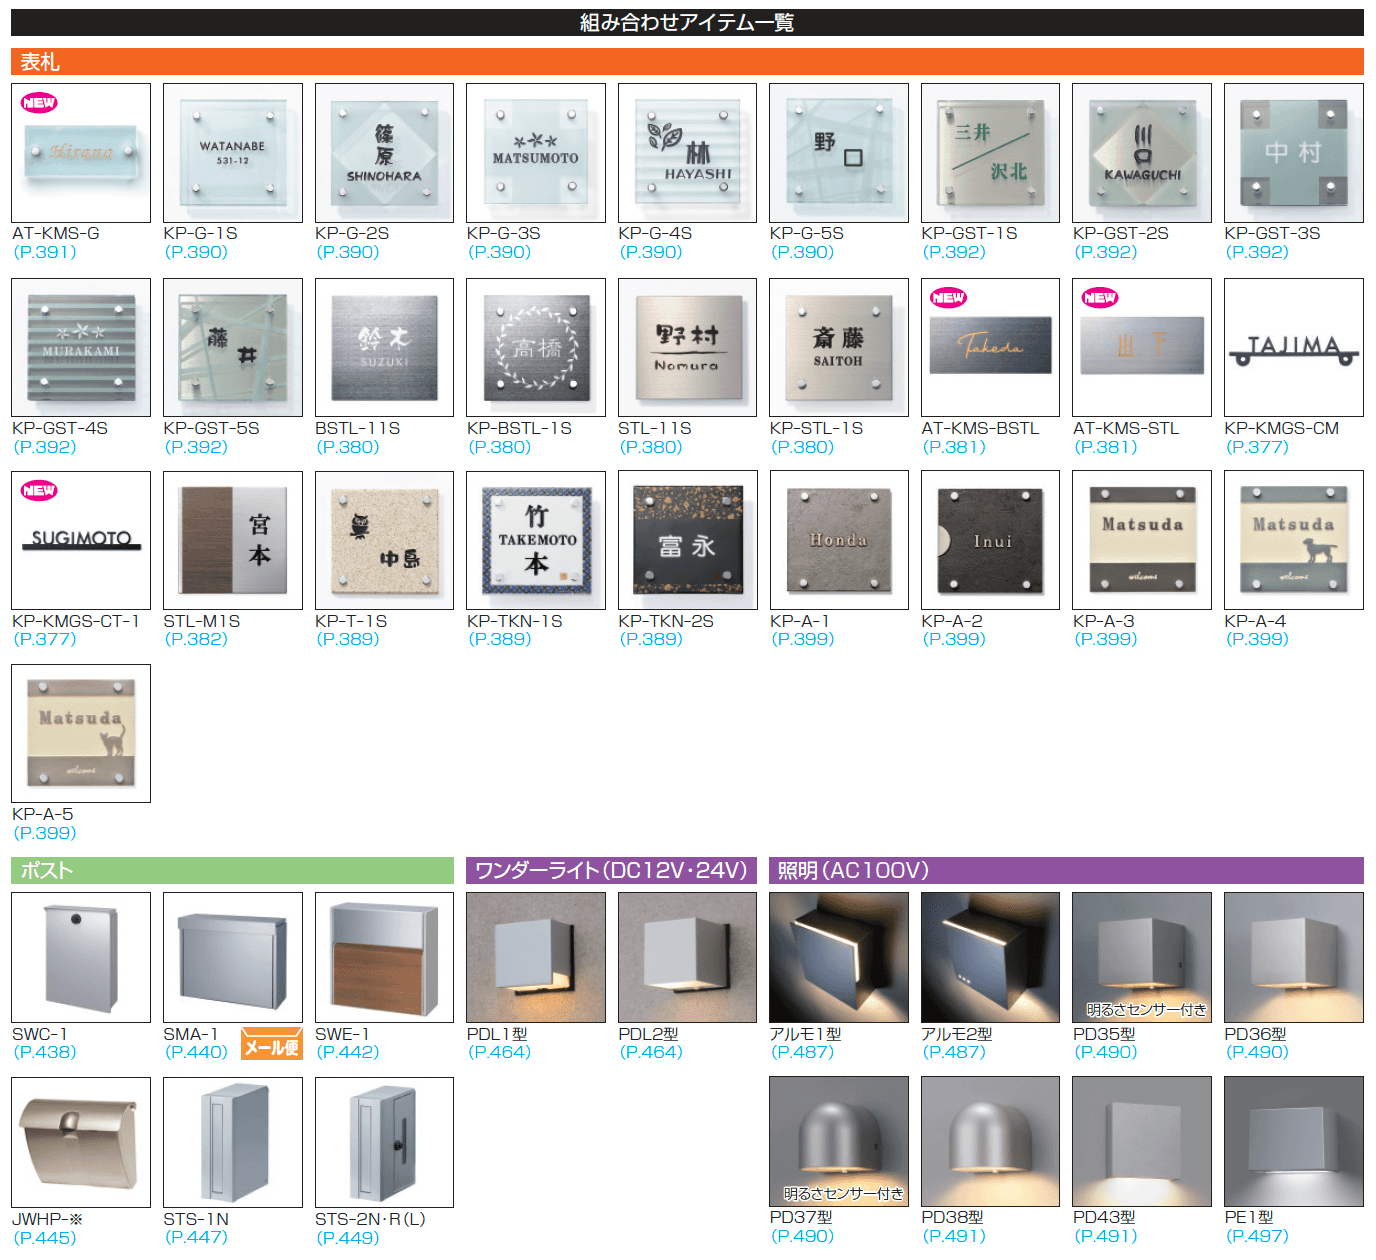Click the 明るさセンサー付き label on PD37型
This screenshot has height=1260, width=1376.
pos(843,1194)
